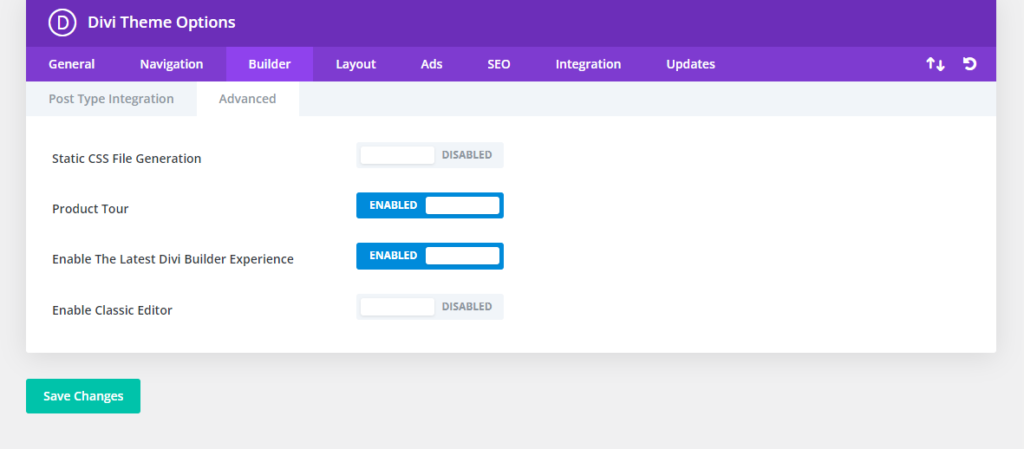Viewport: 1024px width, 449px height.
Task: Open the import/export arrows icon
Action: click(935, 64)
